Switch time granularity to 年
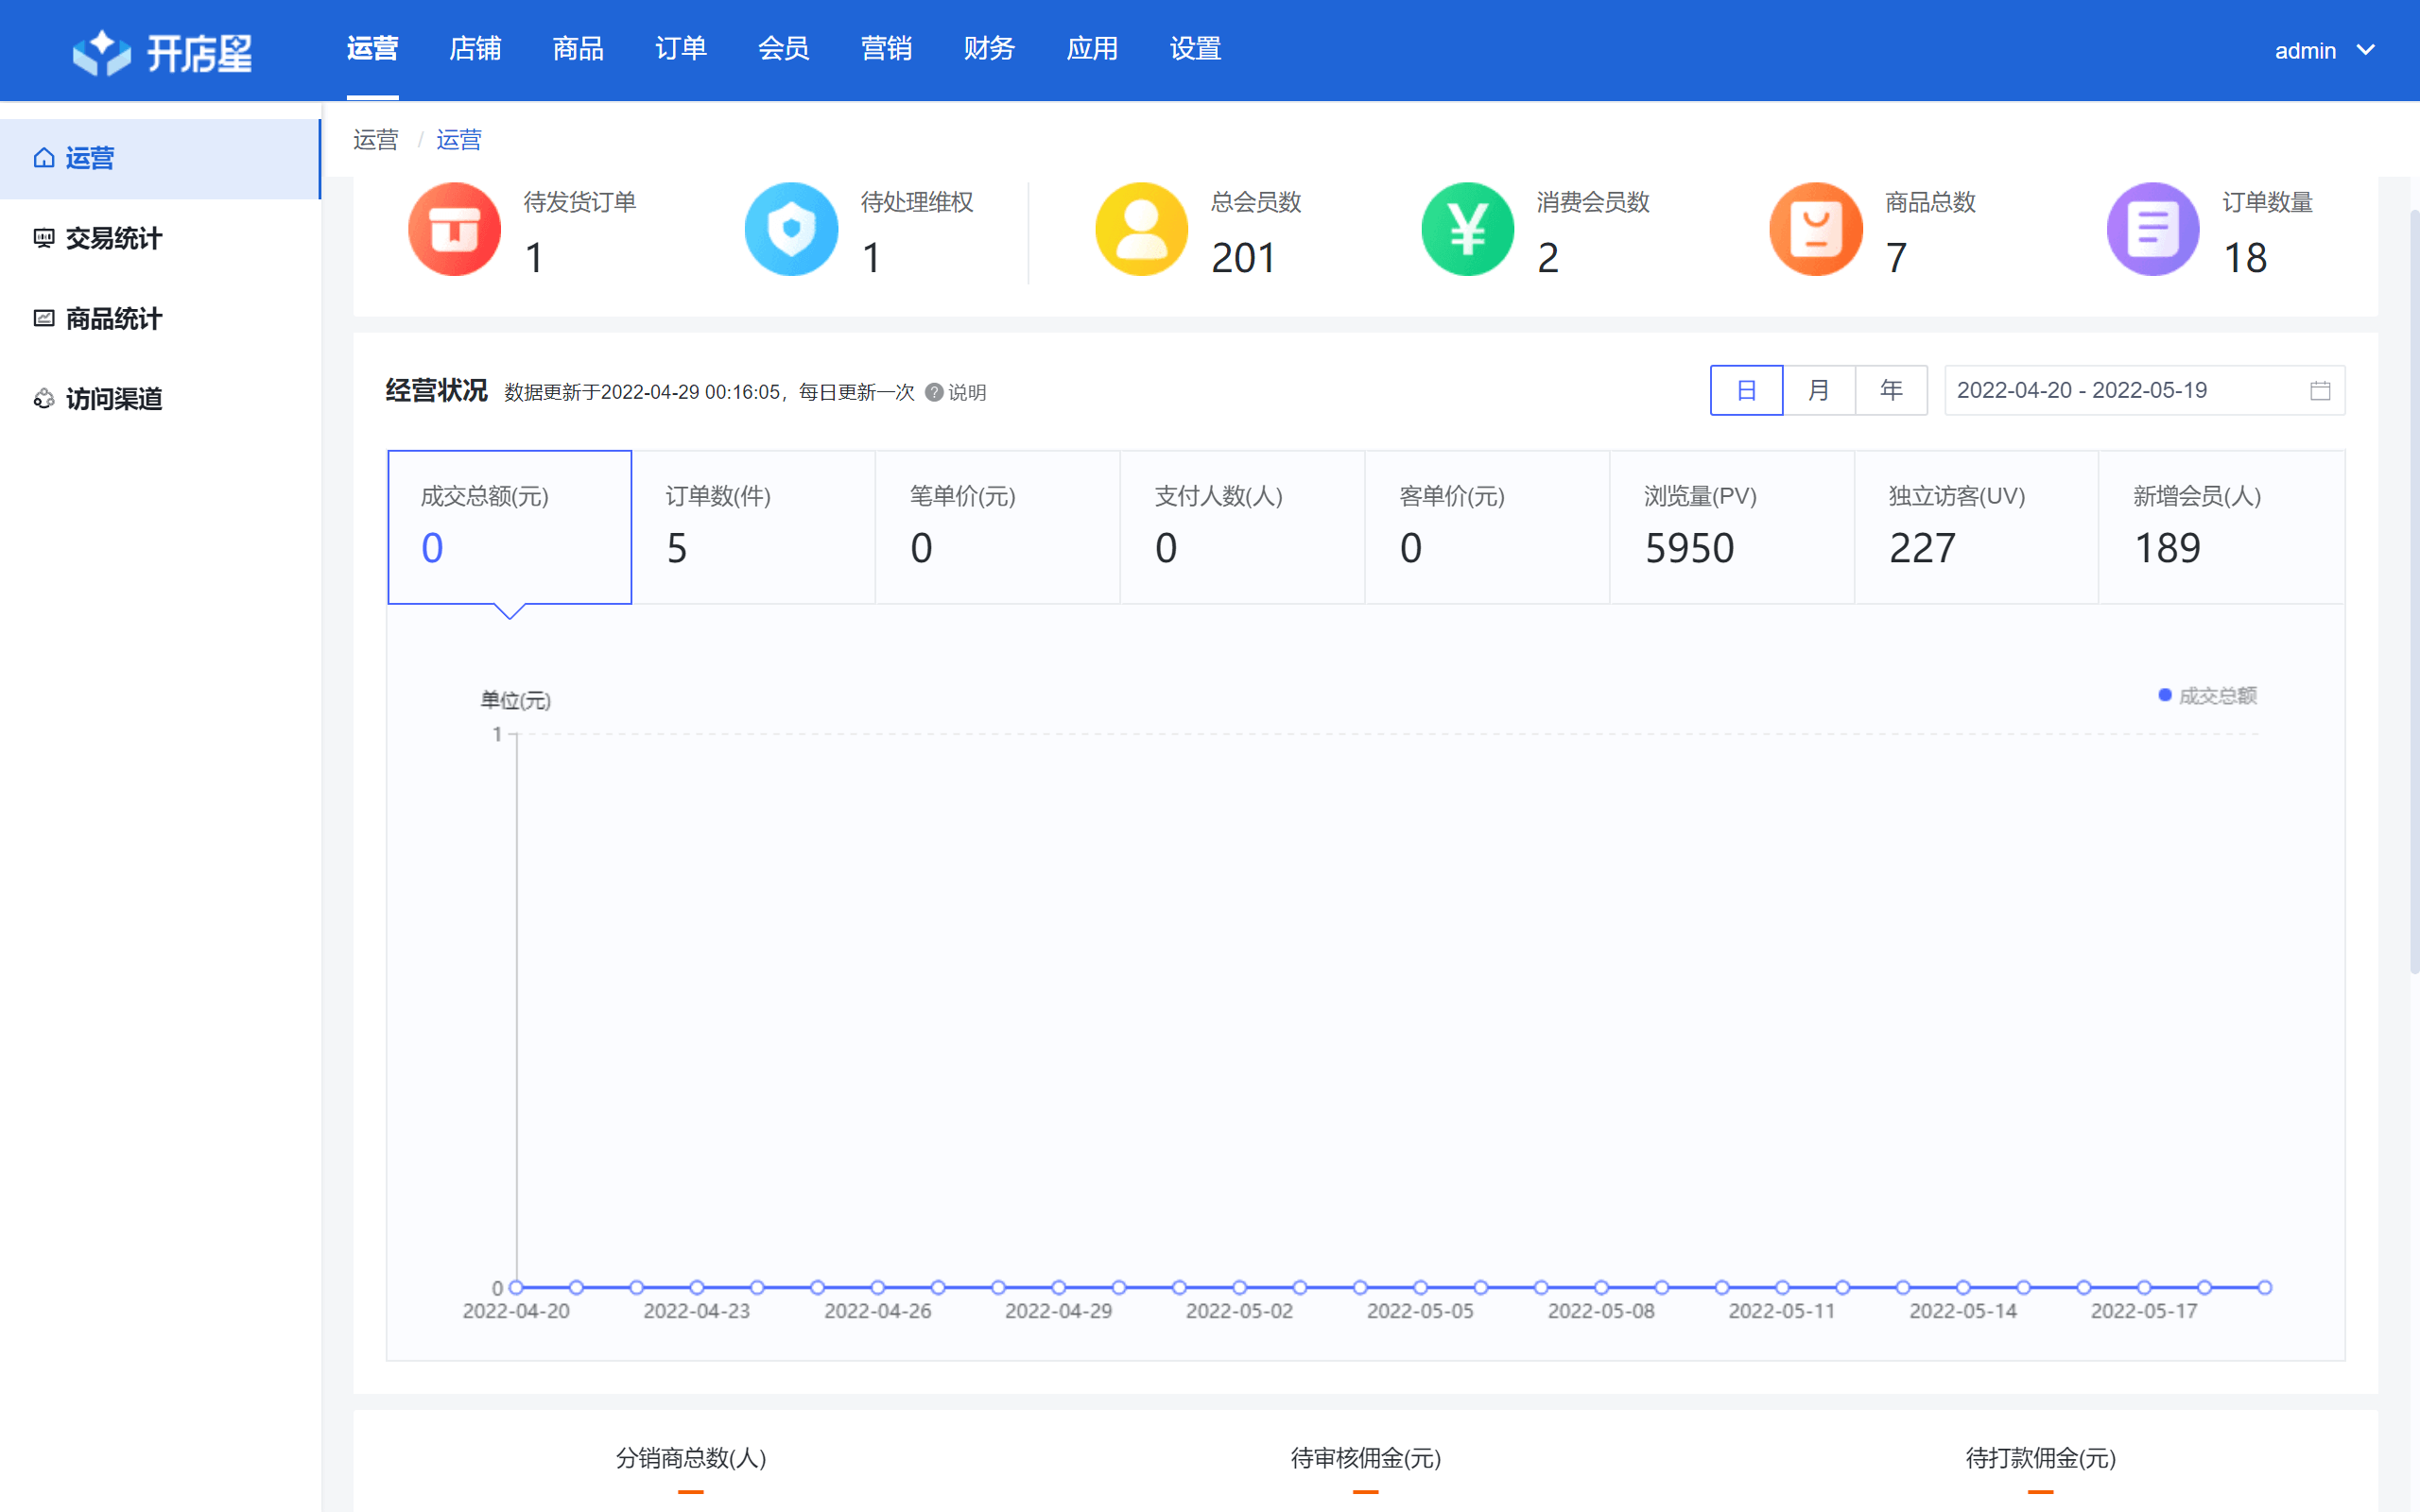The width and height of the screenshot is (2420, 1512). (x=1892, y=390)
